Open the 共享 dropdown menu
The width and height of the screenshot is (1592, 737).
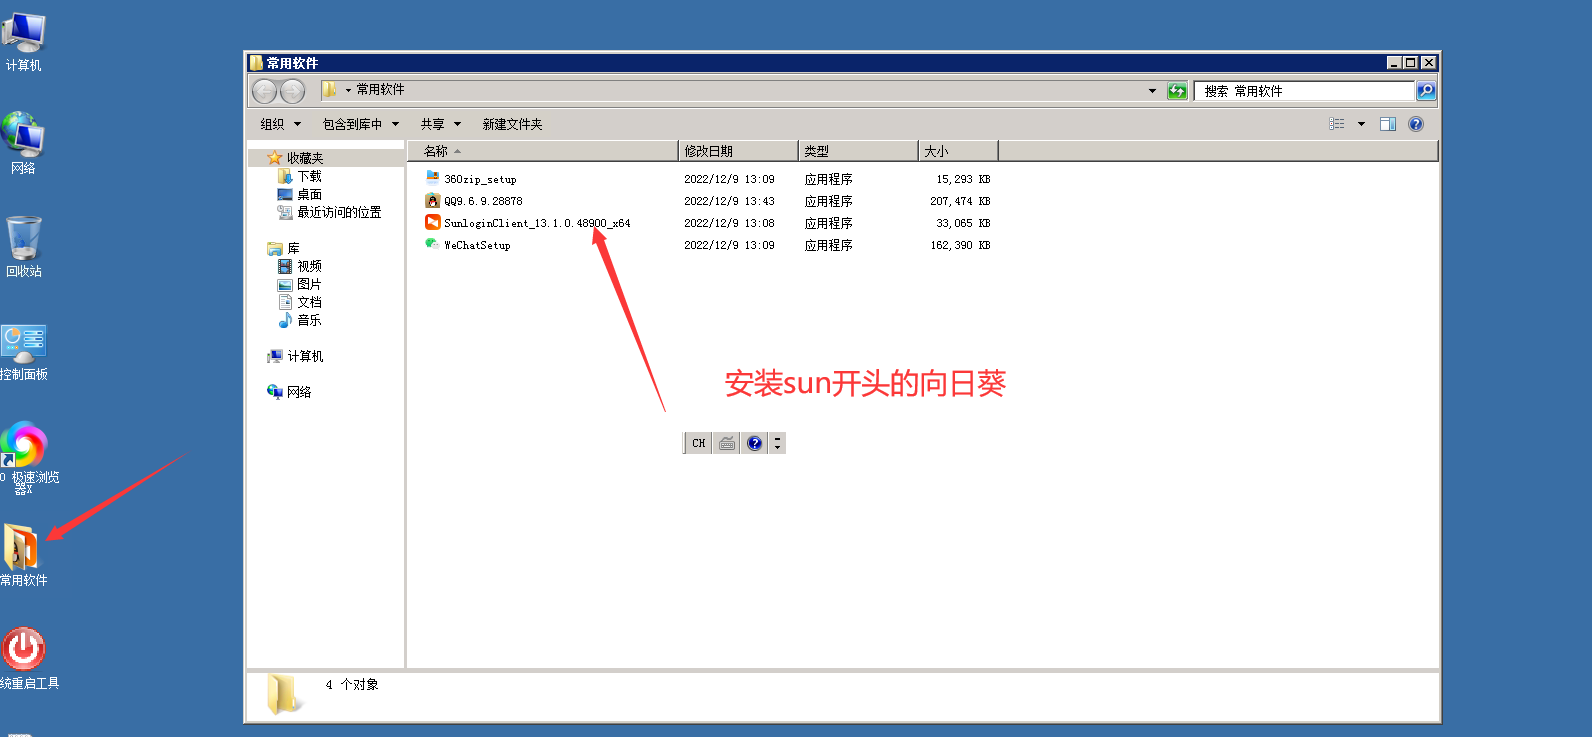(440, 124)
